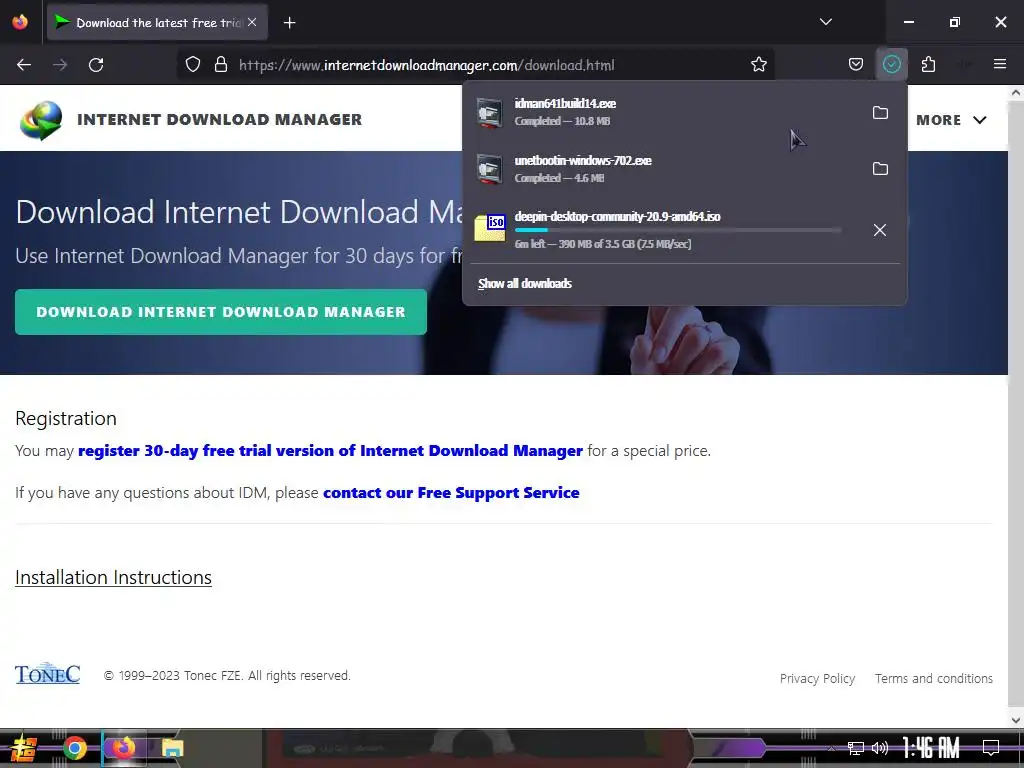
Task: Switch to Firefox on the taskbar
Action: [x=123, y=748]
